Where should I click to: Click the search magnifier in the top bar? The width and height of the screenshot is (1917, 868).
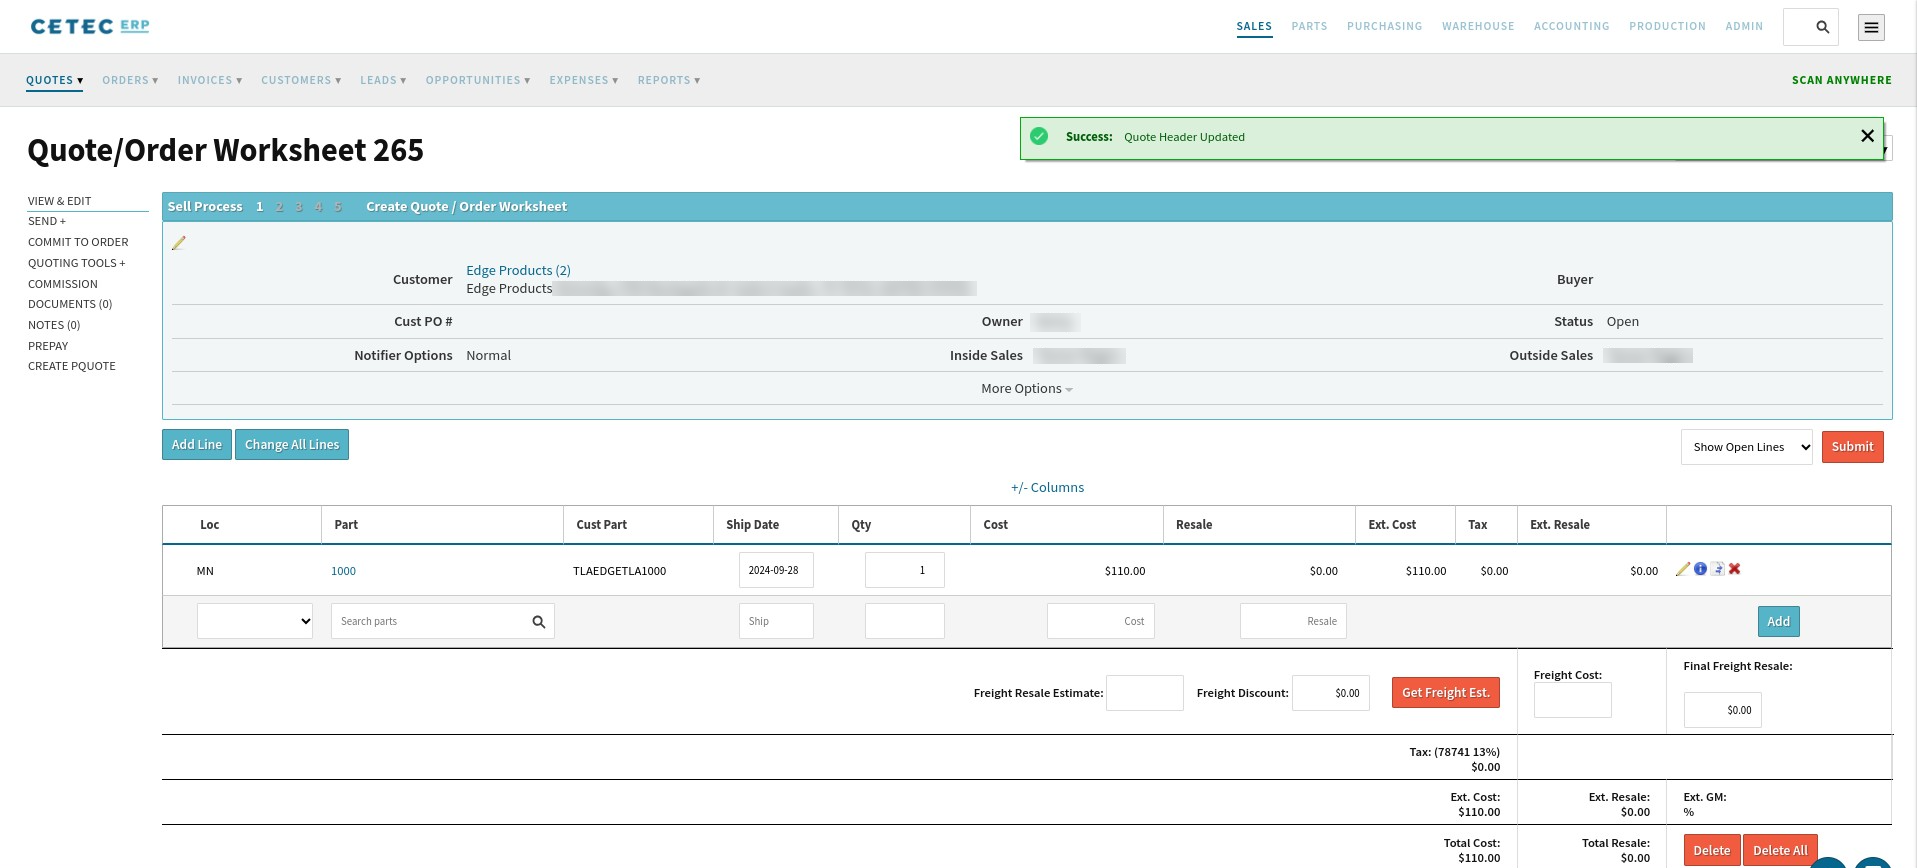(1822, 27)
